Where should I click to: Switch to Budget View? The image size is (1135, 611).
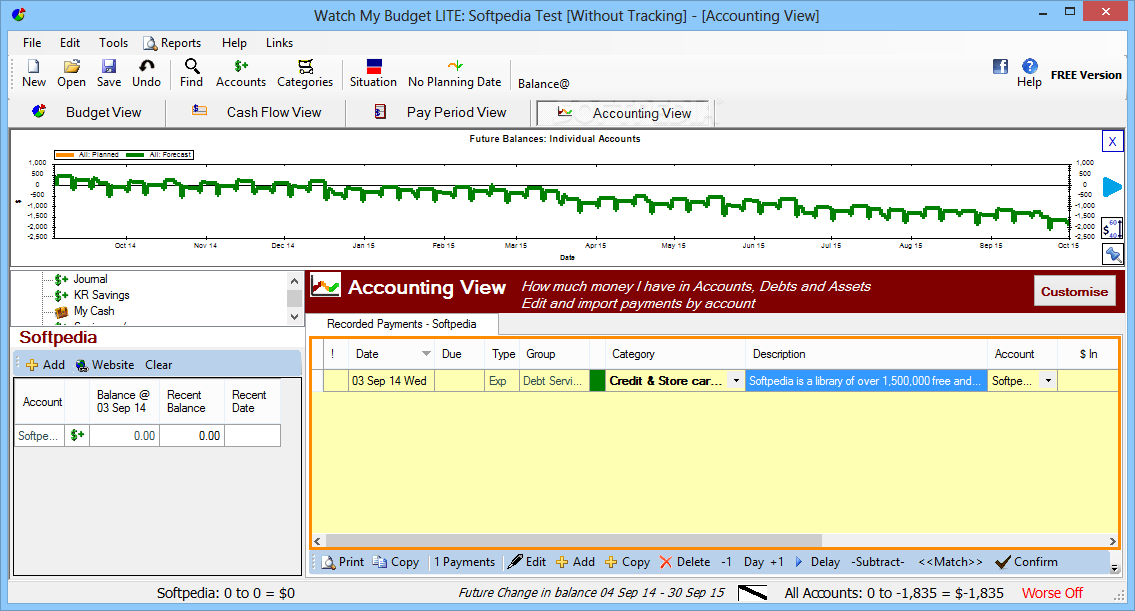pyautogui.click(x=87, y=112)
